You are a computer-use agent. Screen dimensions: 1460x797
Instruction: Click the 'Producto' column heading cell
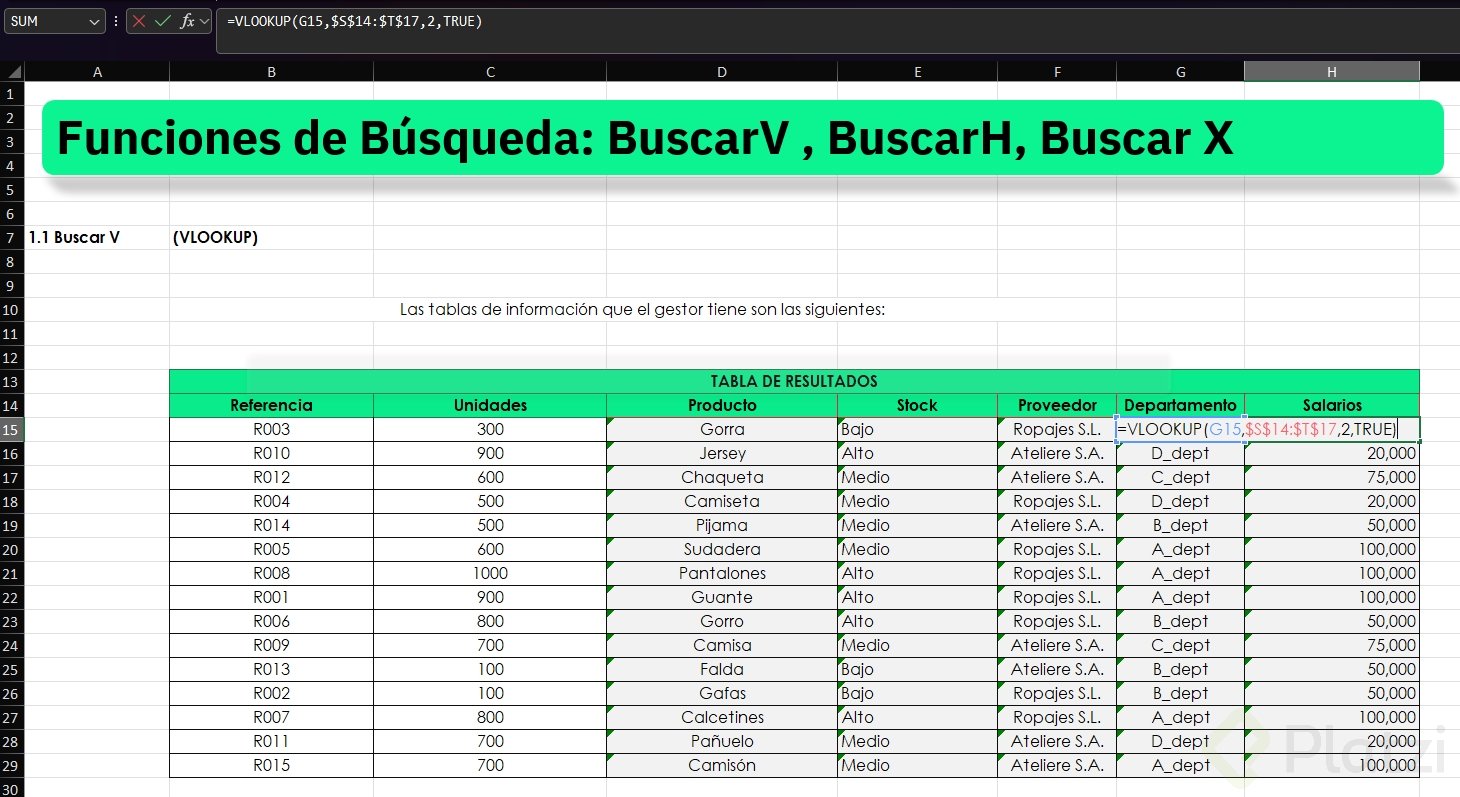(722, 405)
